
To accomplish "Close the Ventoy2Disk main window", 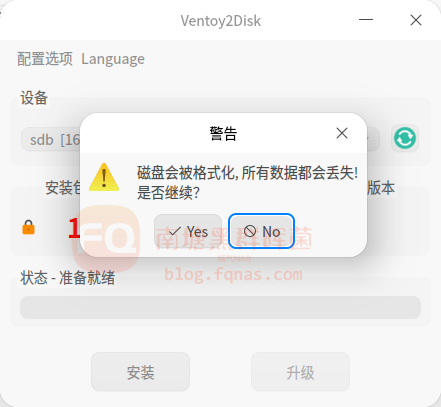I will [x=416, y=20].
